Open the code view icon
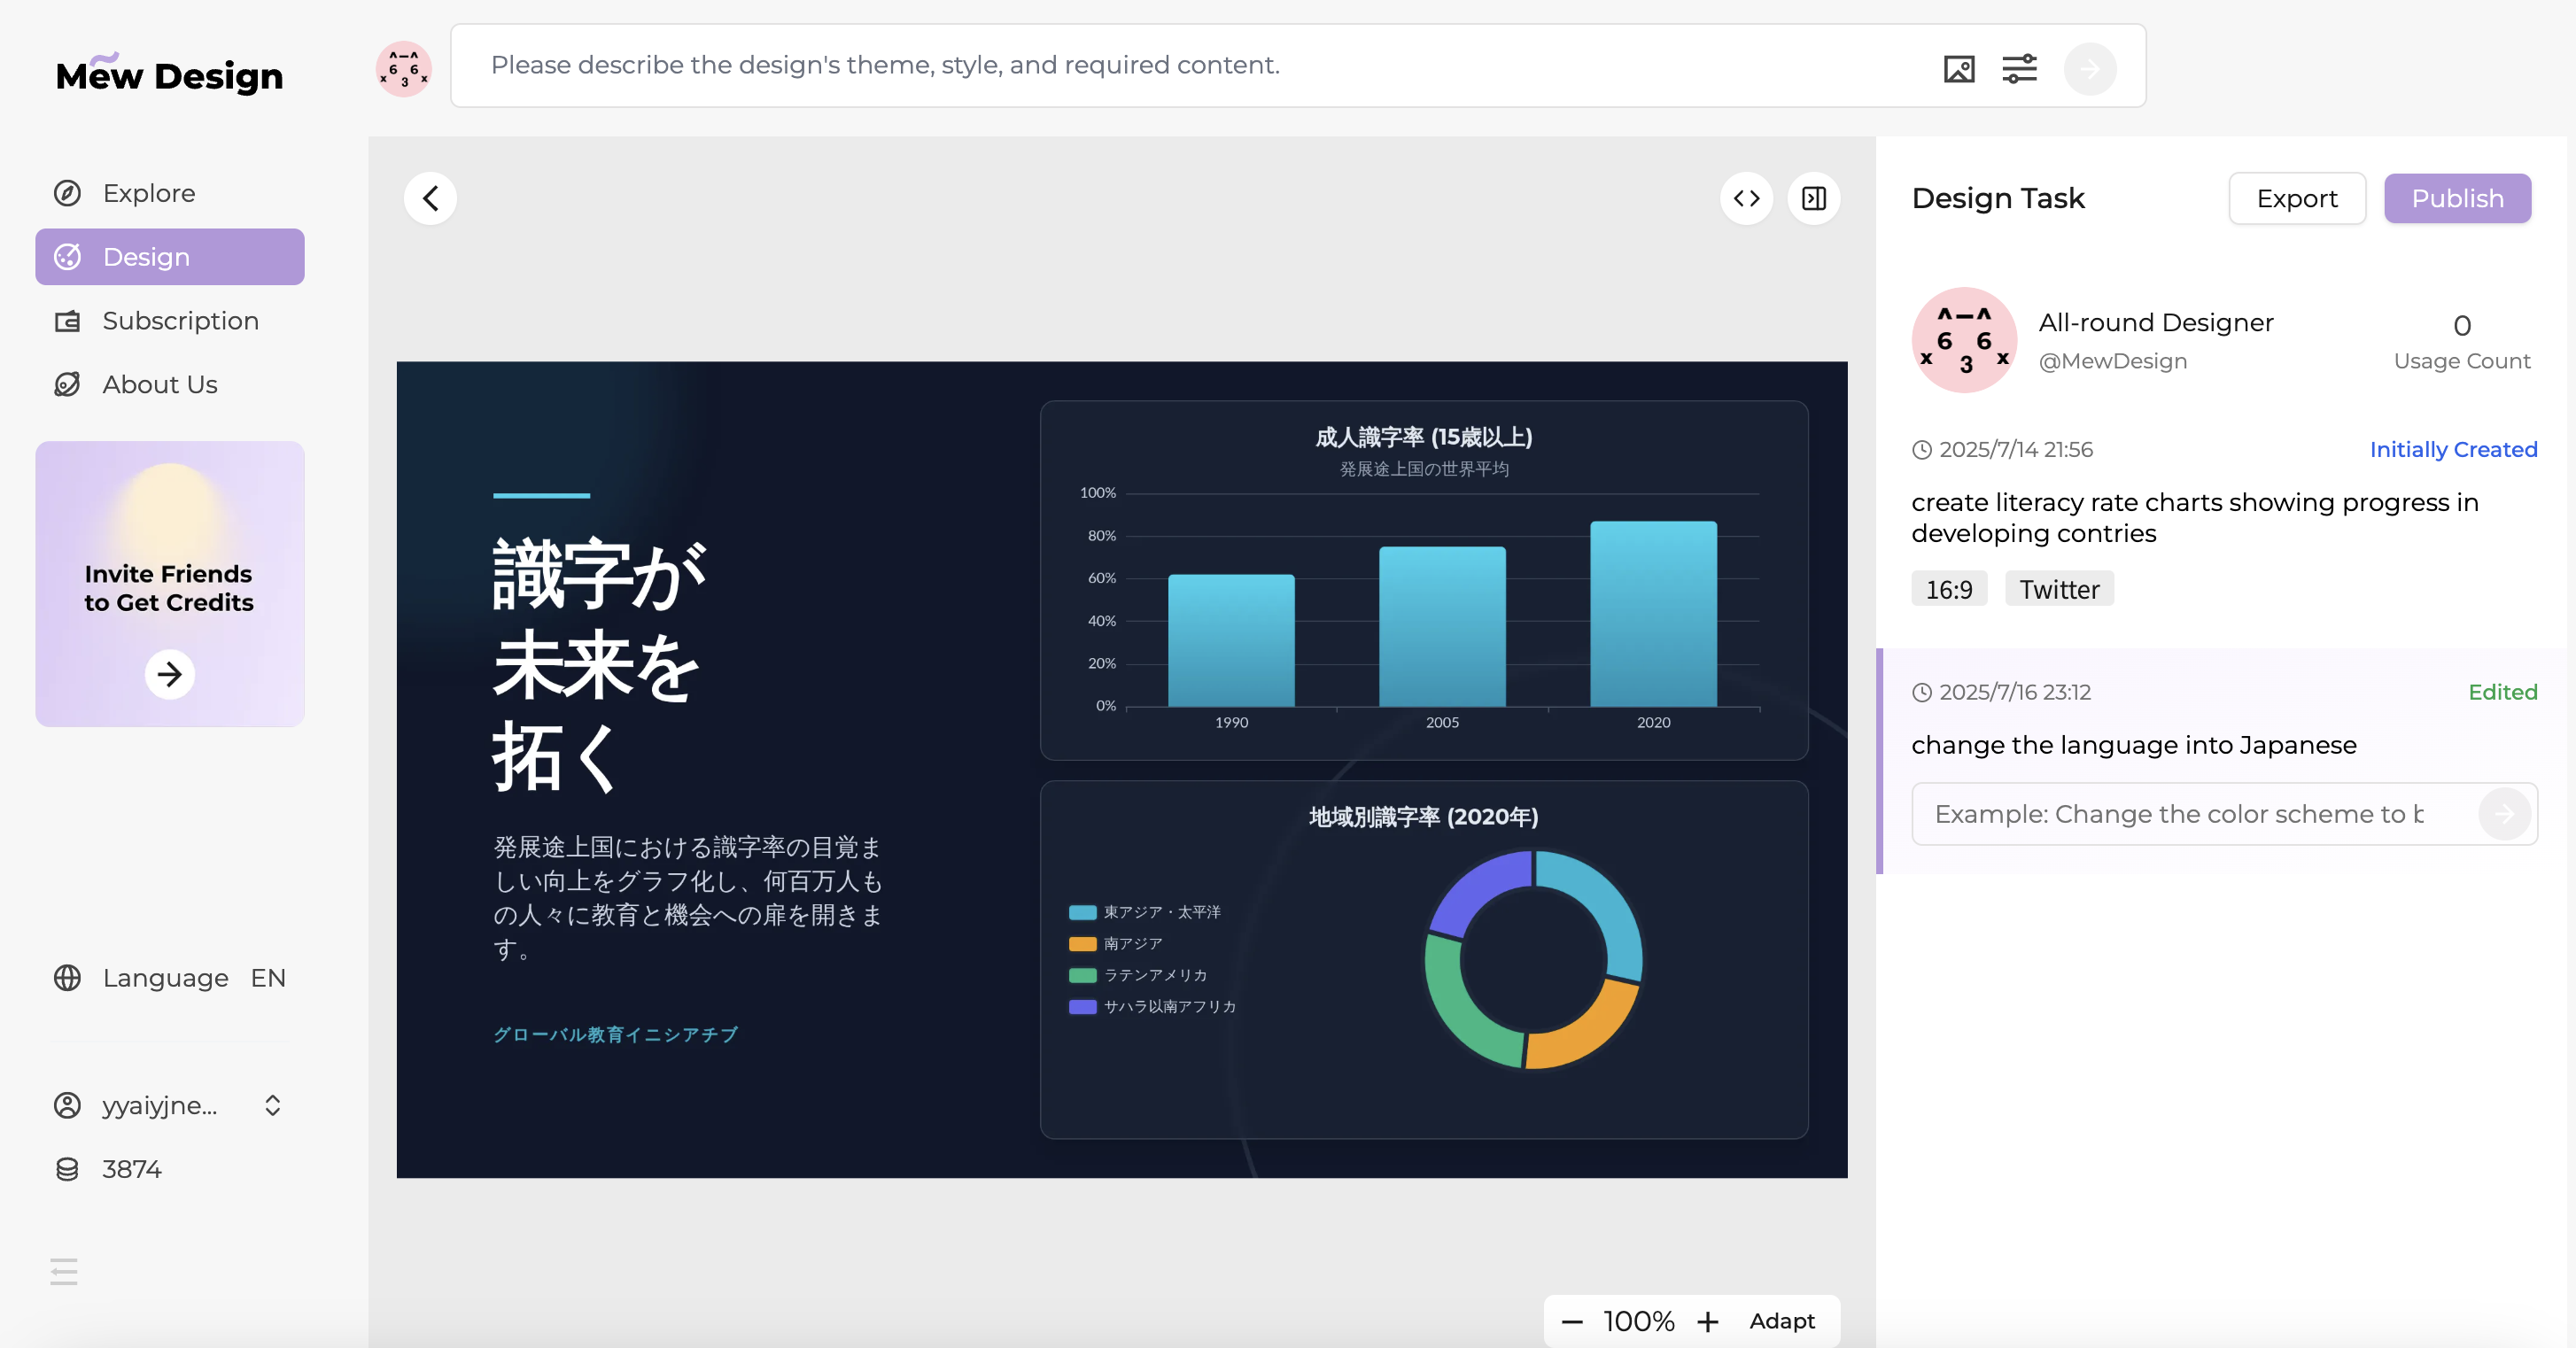This screenshot has width=2576, height=1348. (x=1746, y=198)
